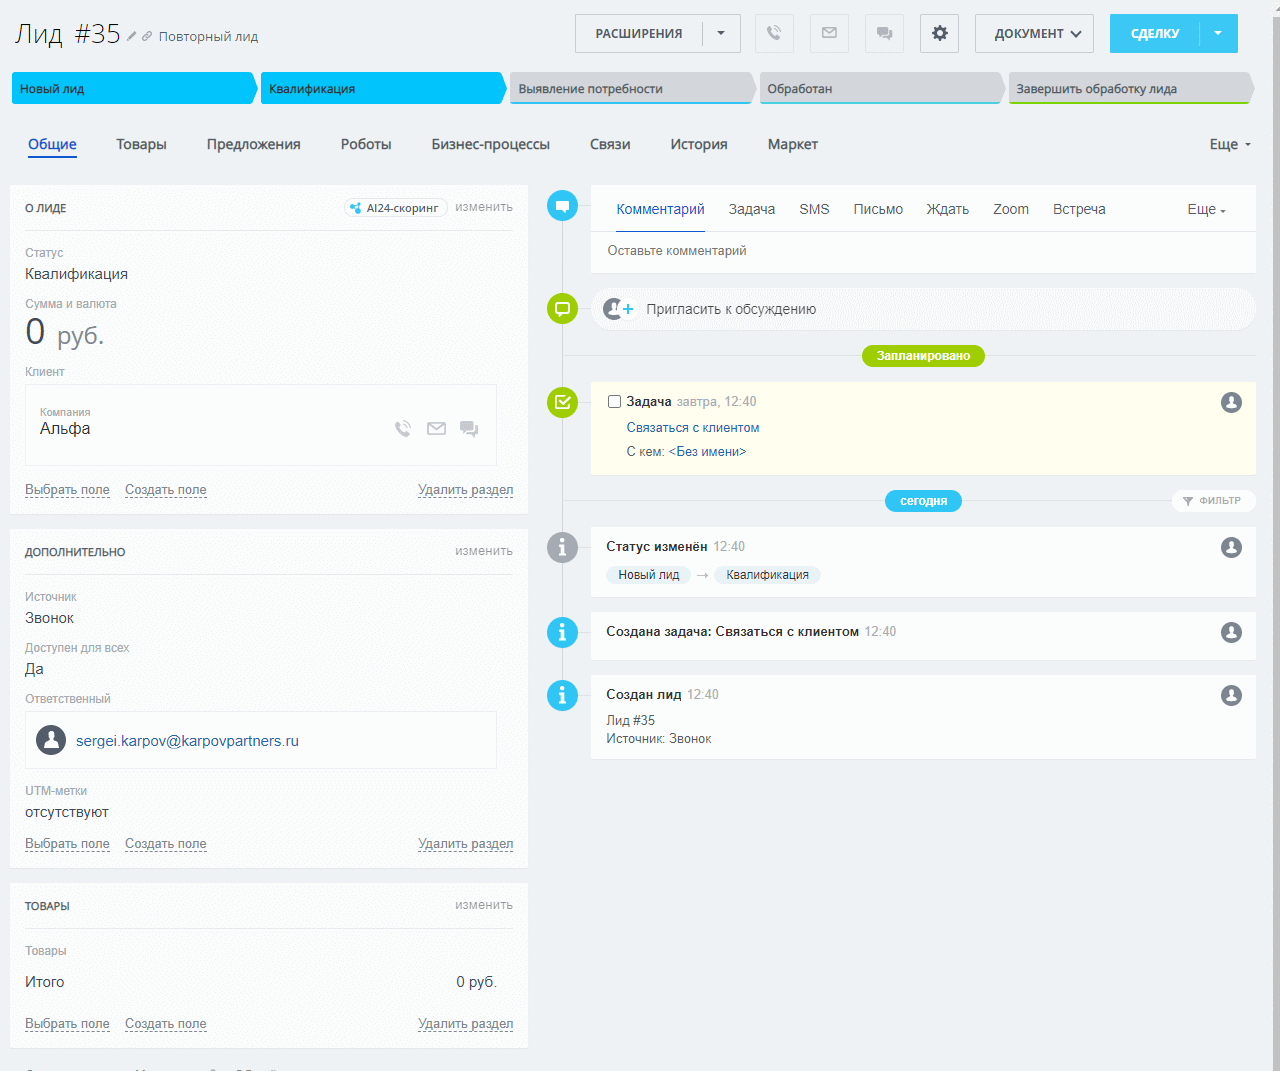Open settings gear icon
The width and height of the screenshot is (1280, 1071).
click(939, 33)
